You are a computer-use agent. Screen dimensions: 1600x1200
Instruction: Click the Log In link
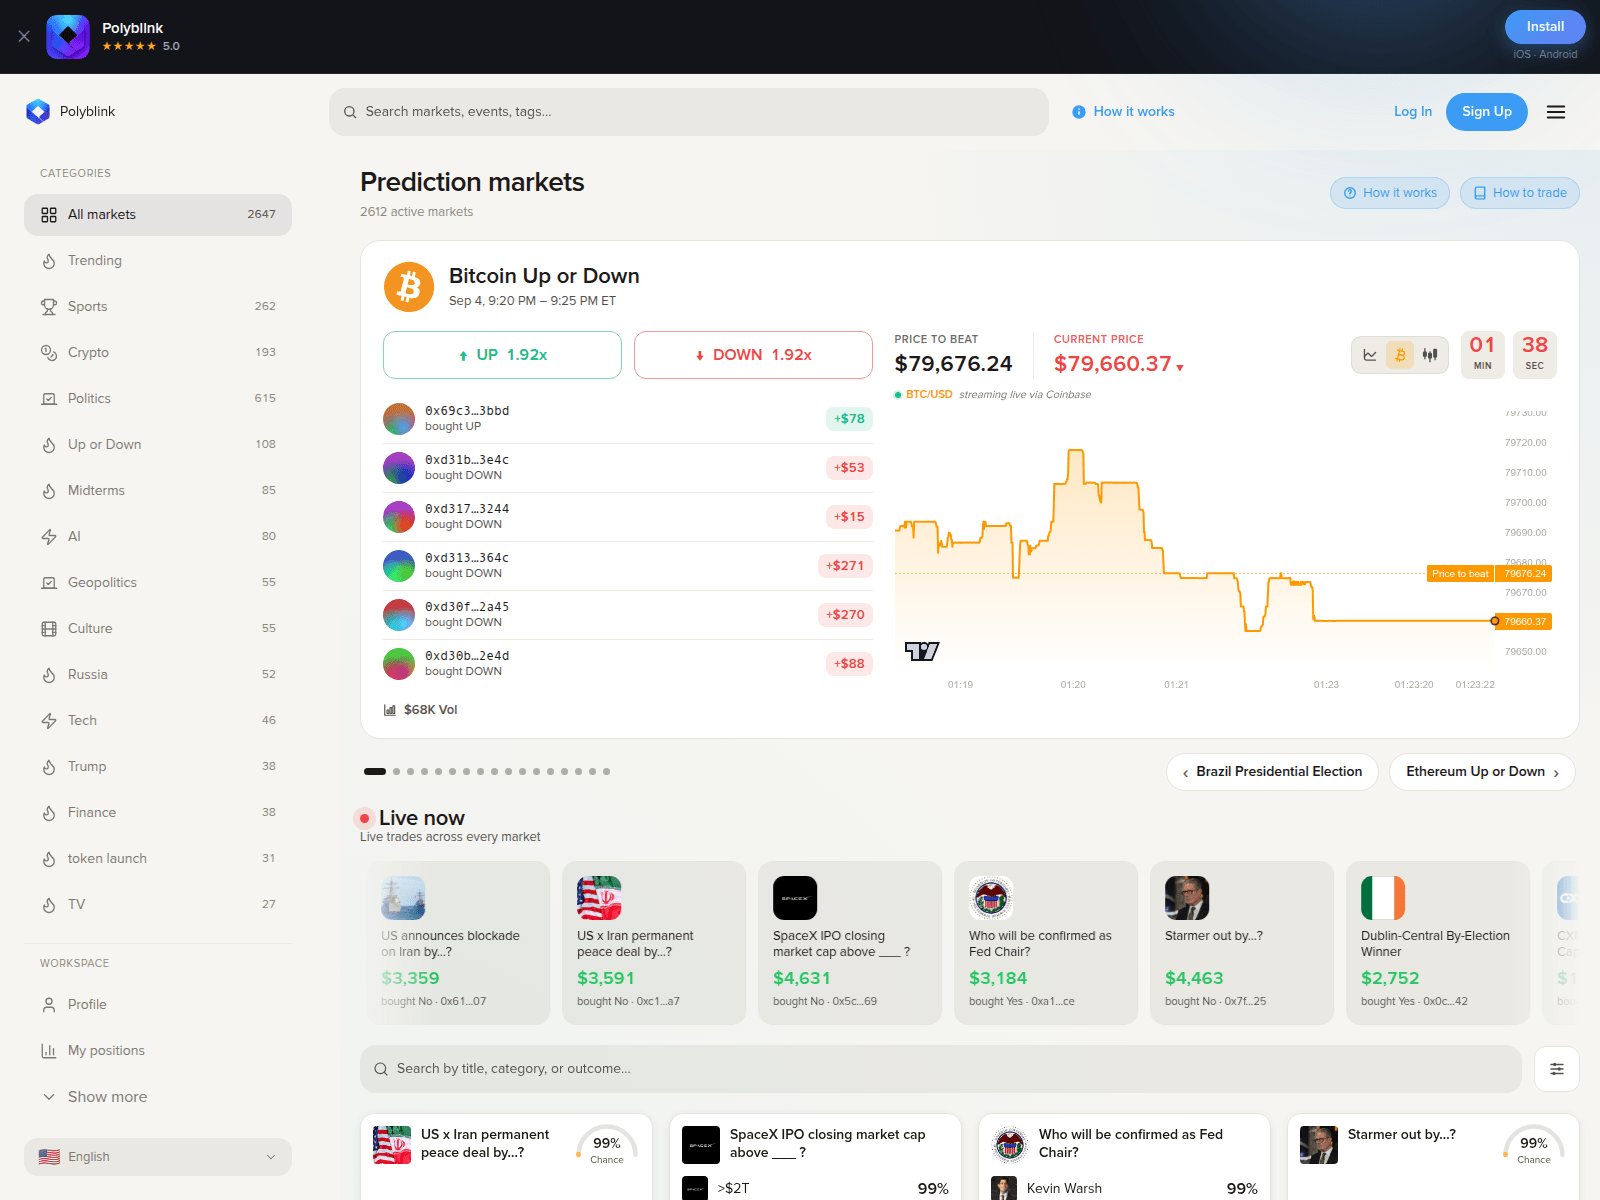tap(1412, 112)
